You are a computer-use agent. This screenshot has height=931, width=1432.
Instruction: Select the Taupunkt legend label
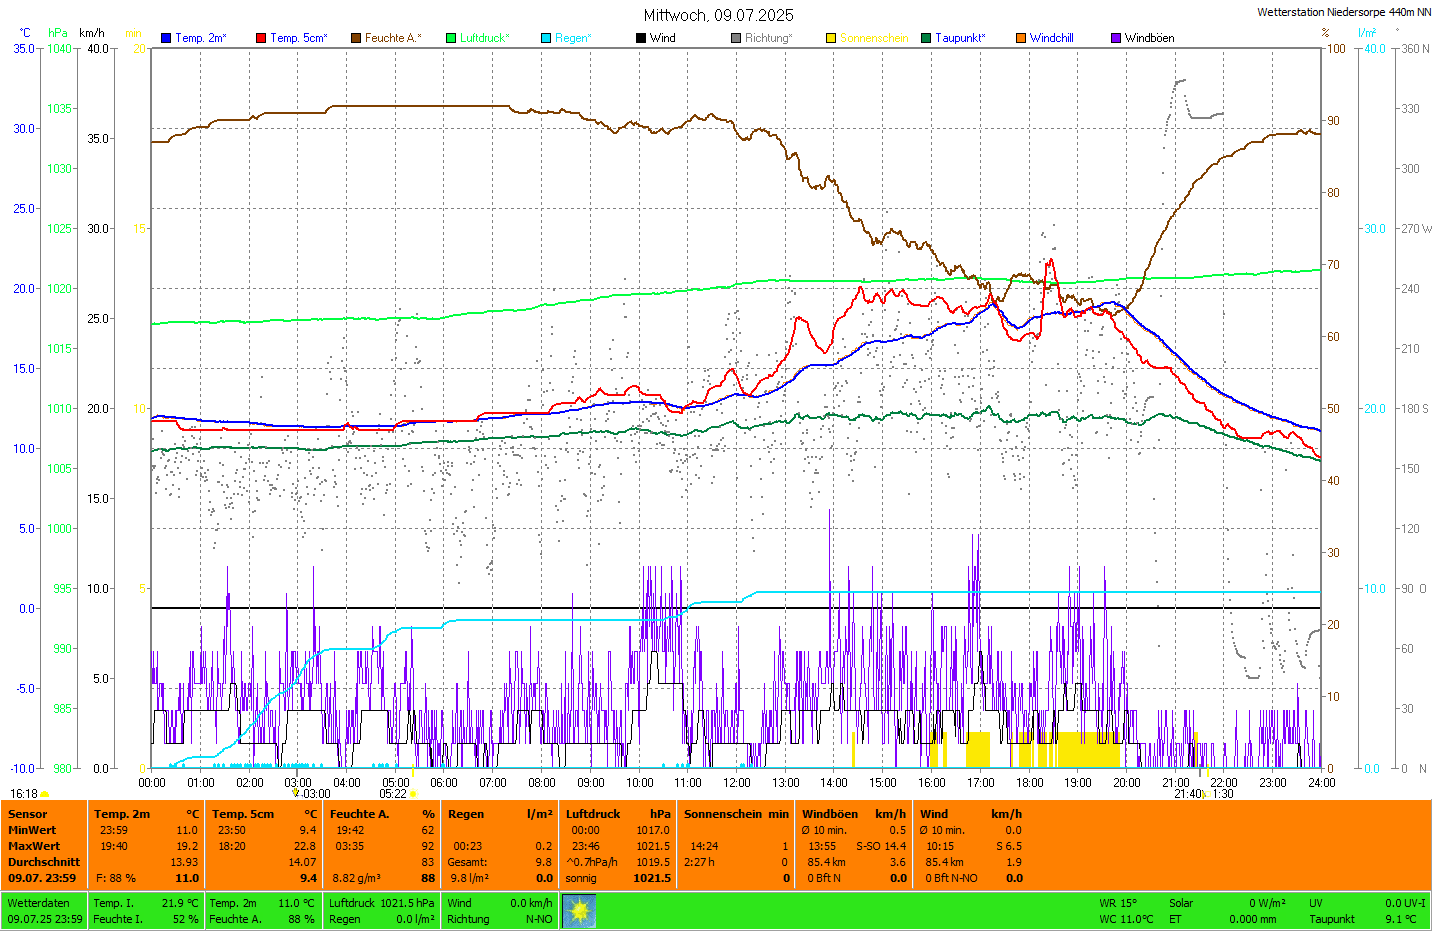960,38
